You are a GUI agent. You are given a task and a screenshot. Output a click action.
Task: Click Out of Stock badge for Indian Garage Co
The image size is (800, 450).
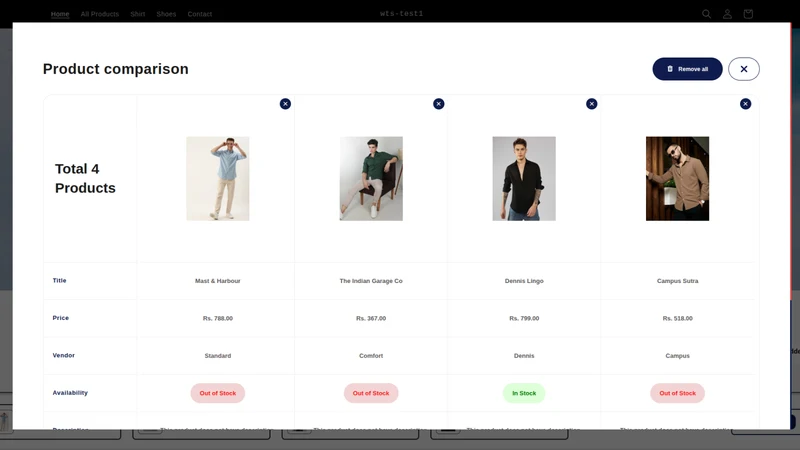[371, 393]
